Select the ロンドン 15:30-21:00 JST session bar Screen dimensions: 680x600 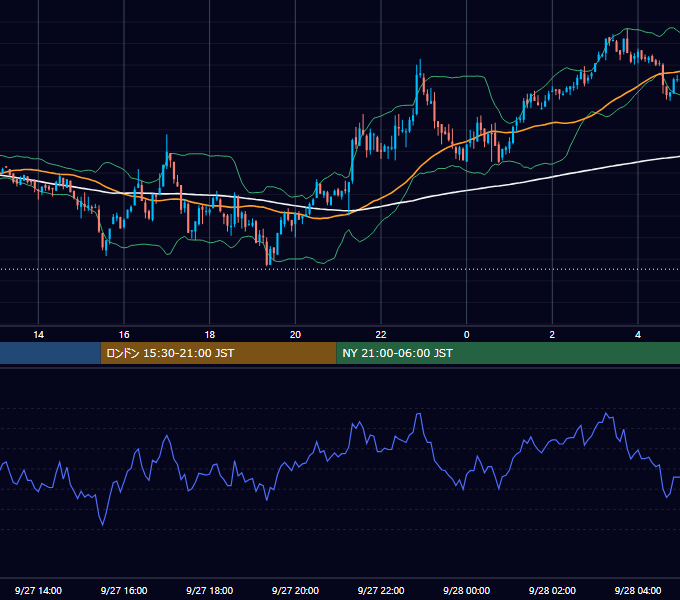tap(218, 353)
